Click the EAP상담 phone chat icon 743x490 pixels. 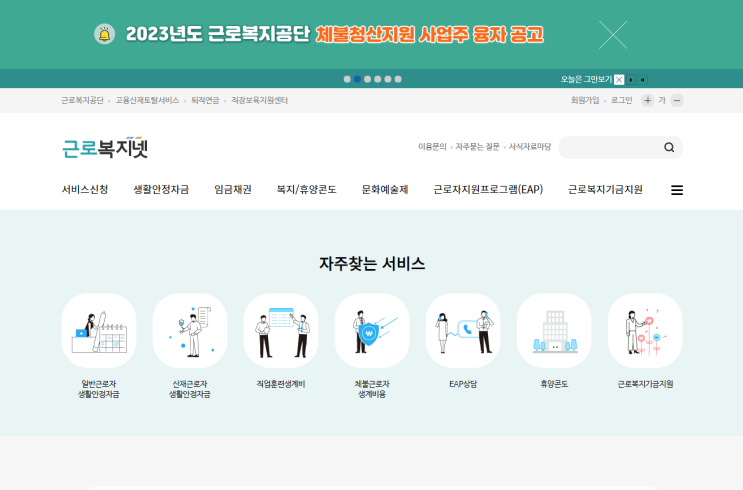(463, 330)
